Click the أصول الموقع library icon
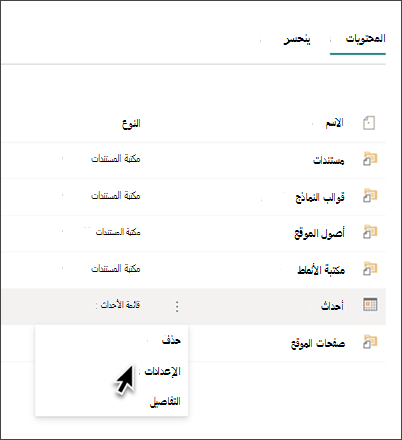This screenshot has height=440, width=402. click(370, 232)
